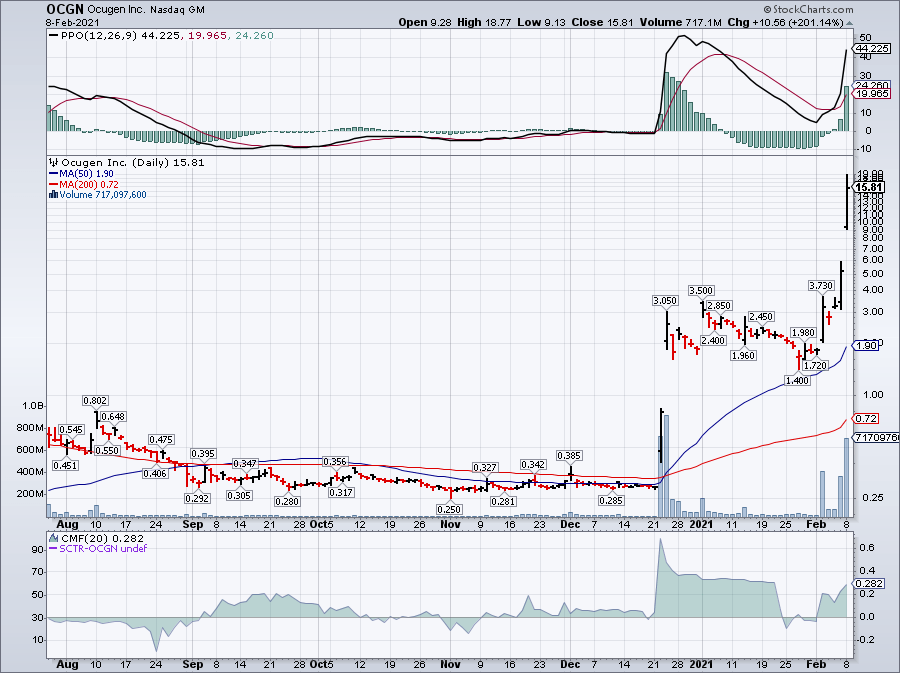
Task: Click the 3.050 price label
Action: click(x=665, y=300)
